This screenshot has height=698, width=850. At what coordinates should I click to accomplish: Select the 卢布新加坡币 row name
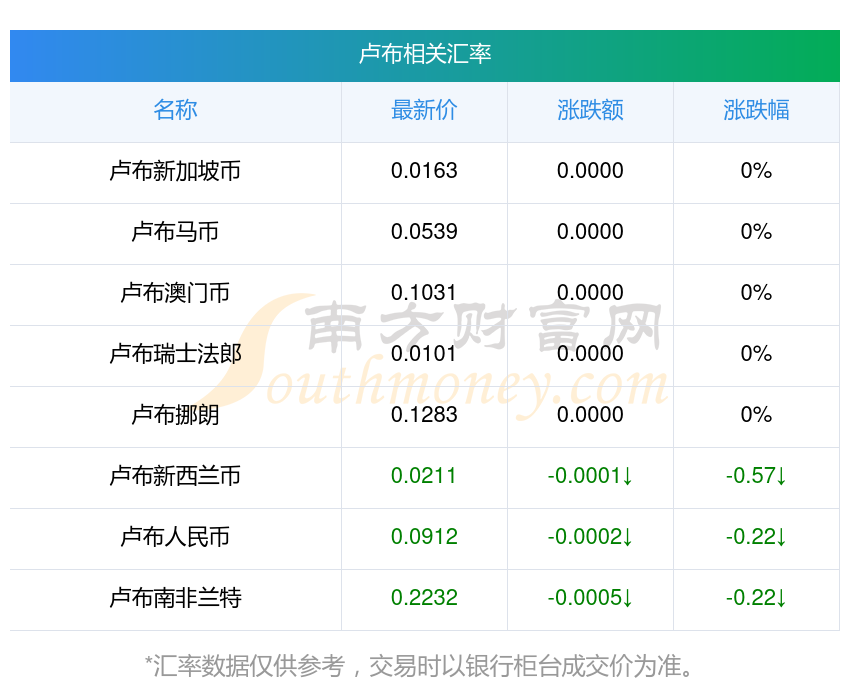click(x=175, y=171)
